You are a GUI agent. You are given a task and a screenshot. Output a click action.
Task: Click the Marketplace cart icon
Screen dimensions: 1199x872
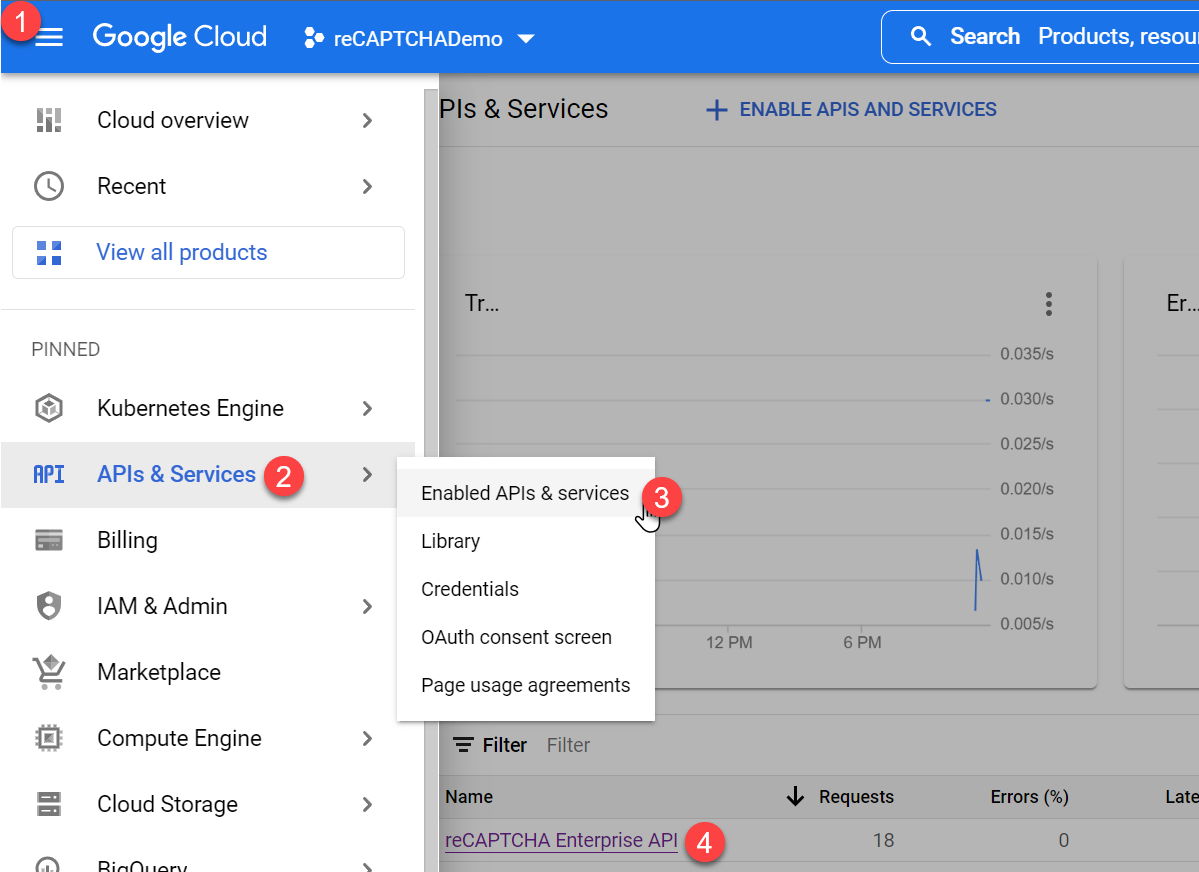(x=49, y=672)
